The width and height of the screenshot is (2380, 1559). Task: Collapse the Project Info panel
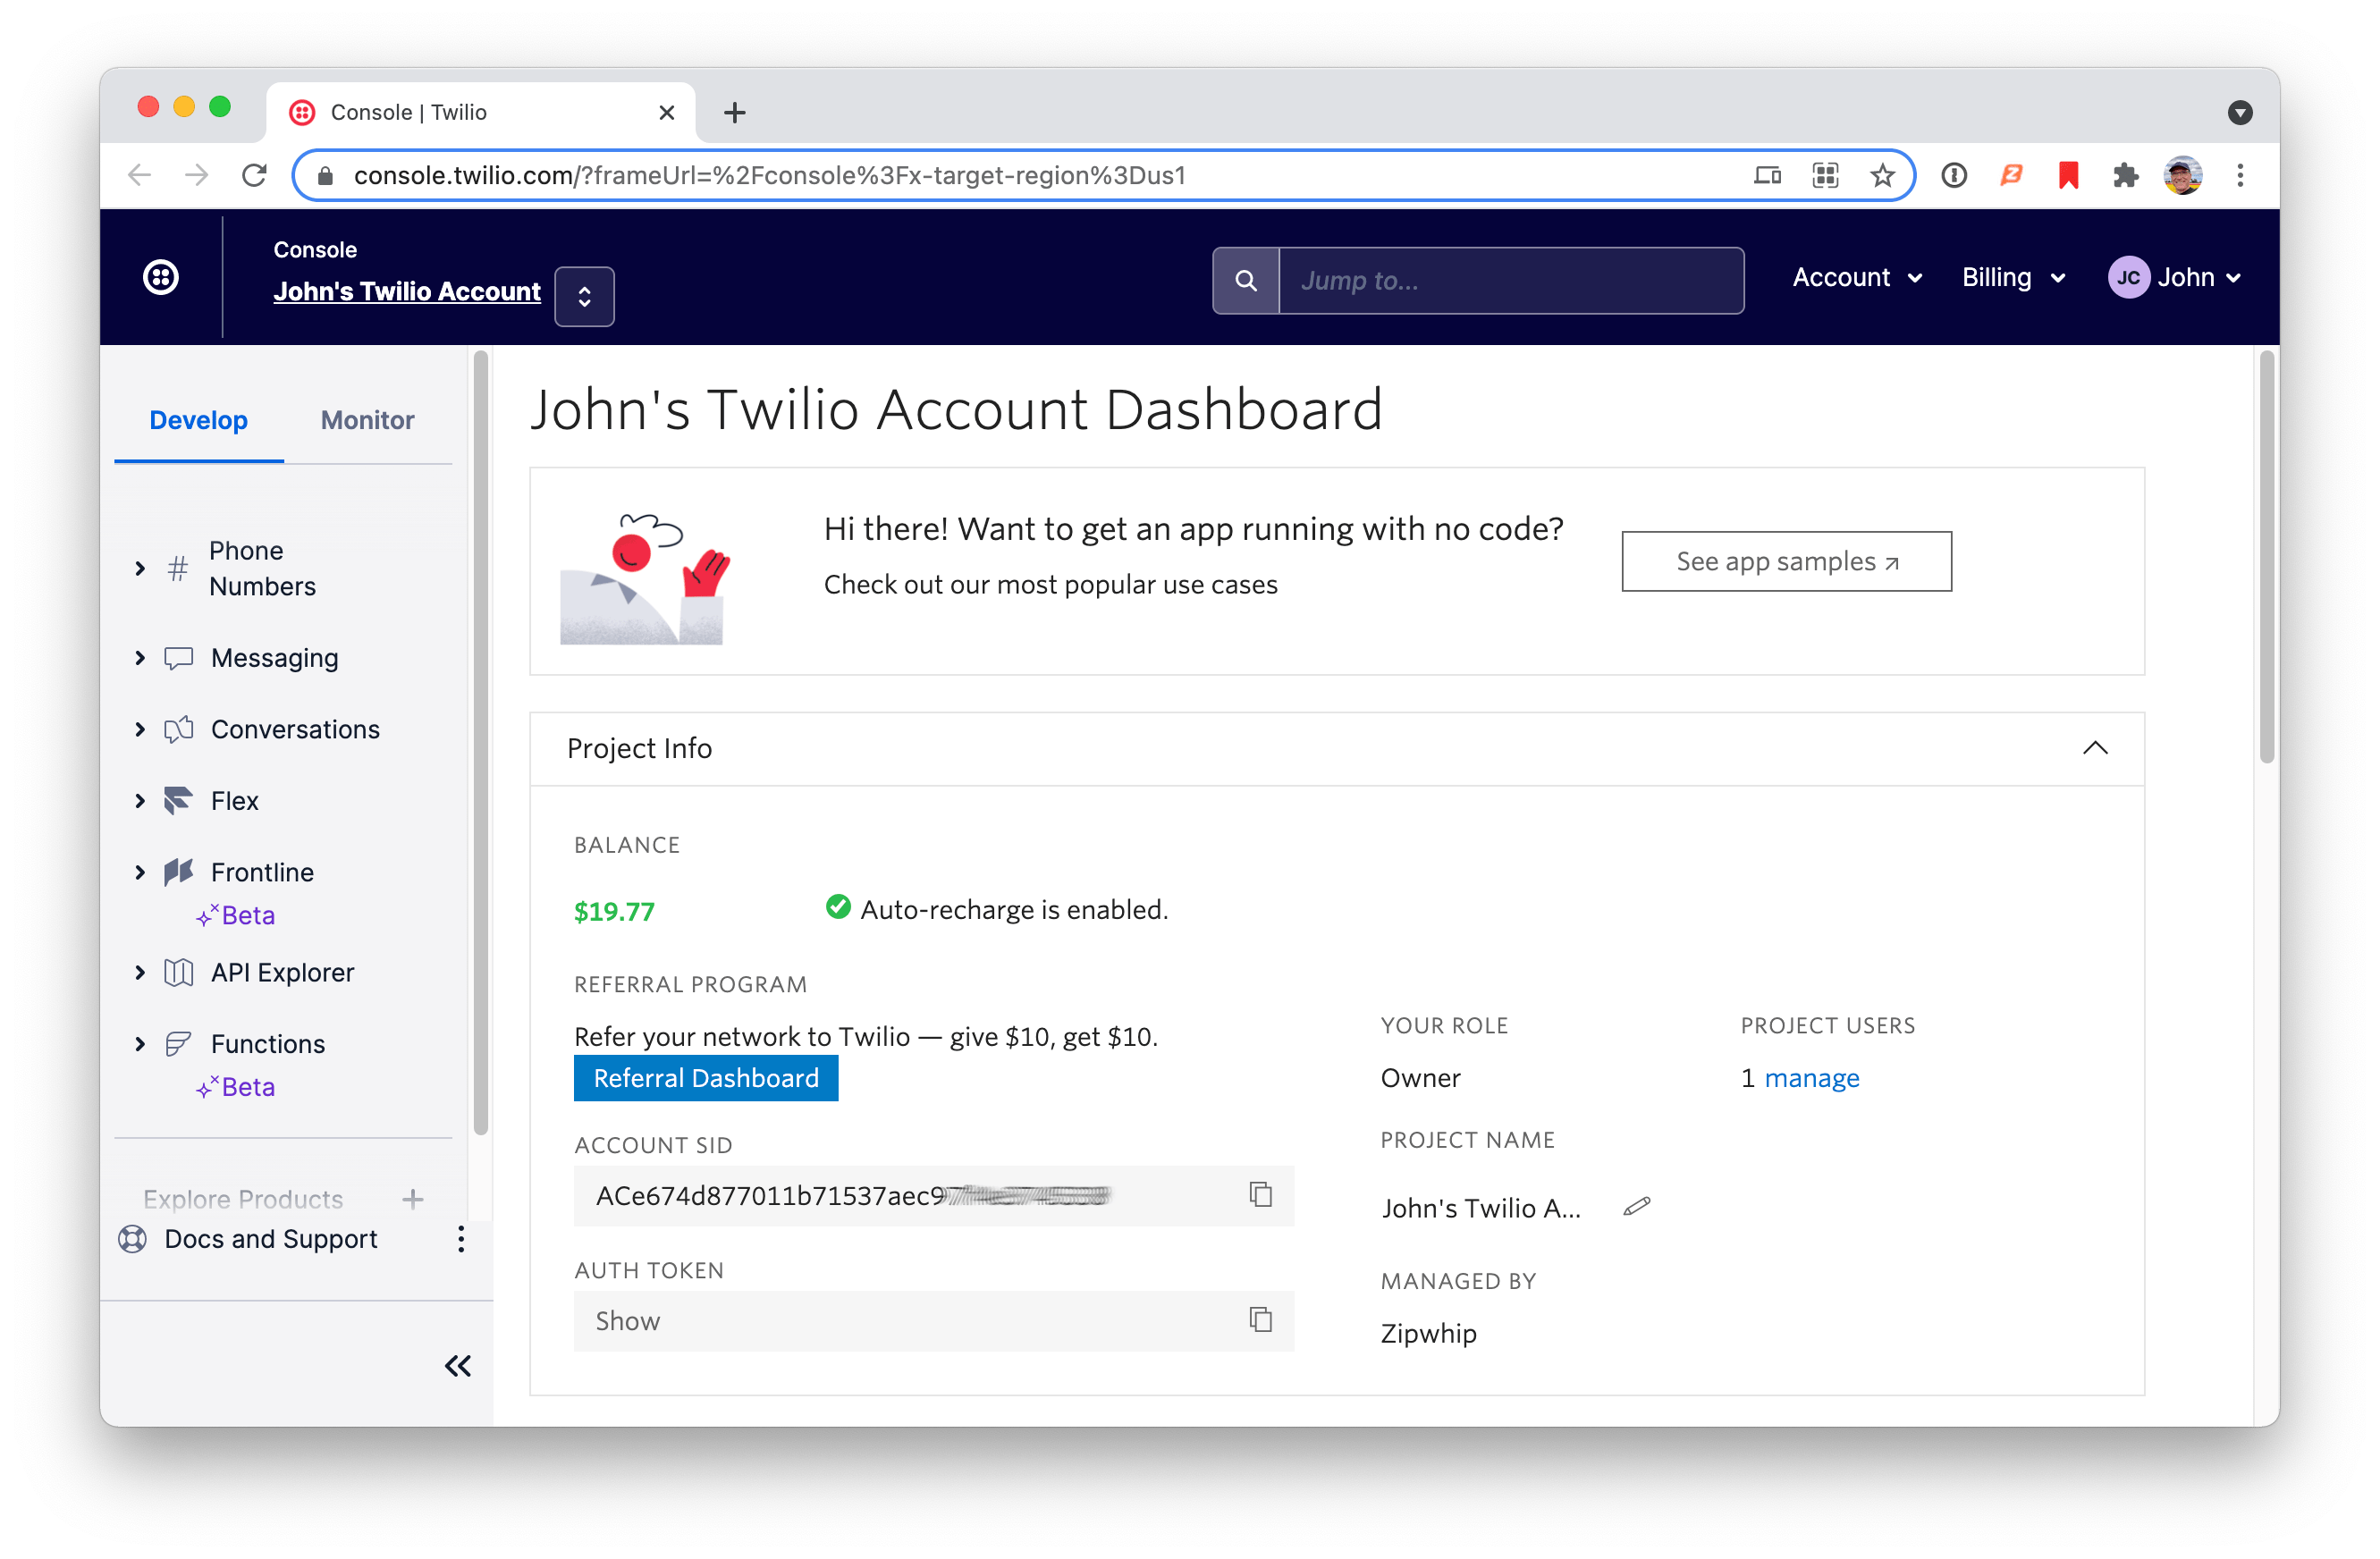(x=2095, y=748)
